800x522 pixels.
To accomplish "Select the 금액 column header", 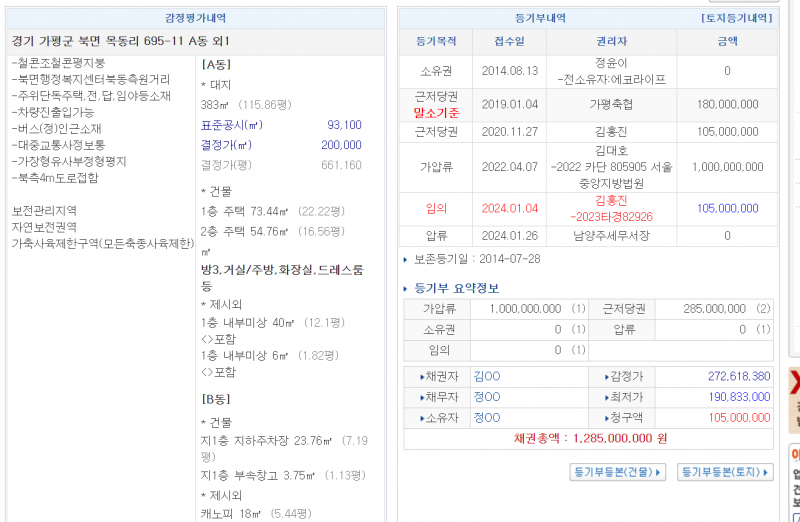I will click(x=727, y=41).
